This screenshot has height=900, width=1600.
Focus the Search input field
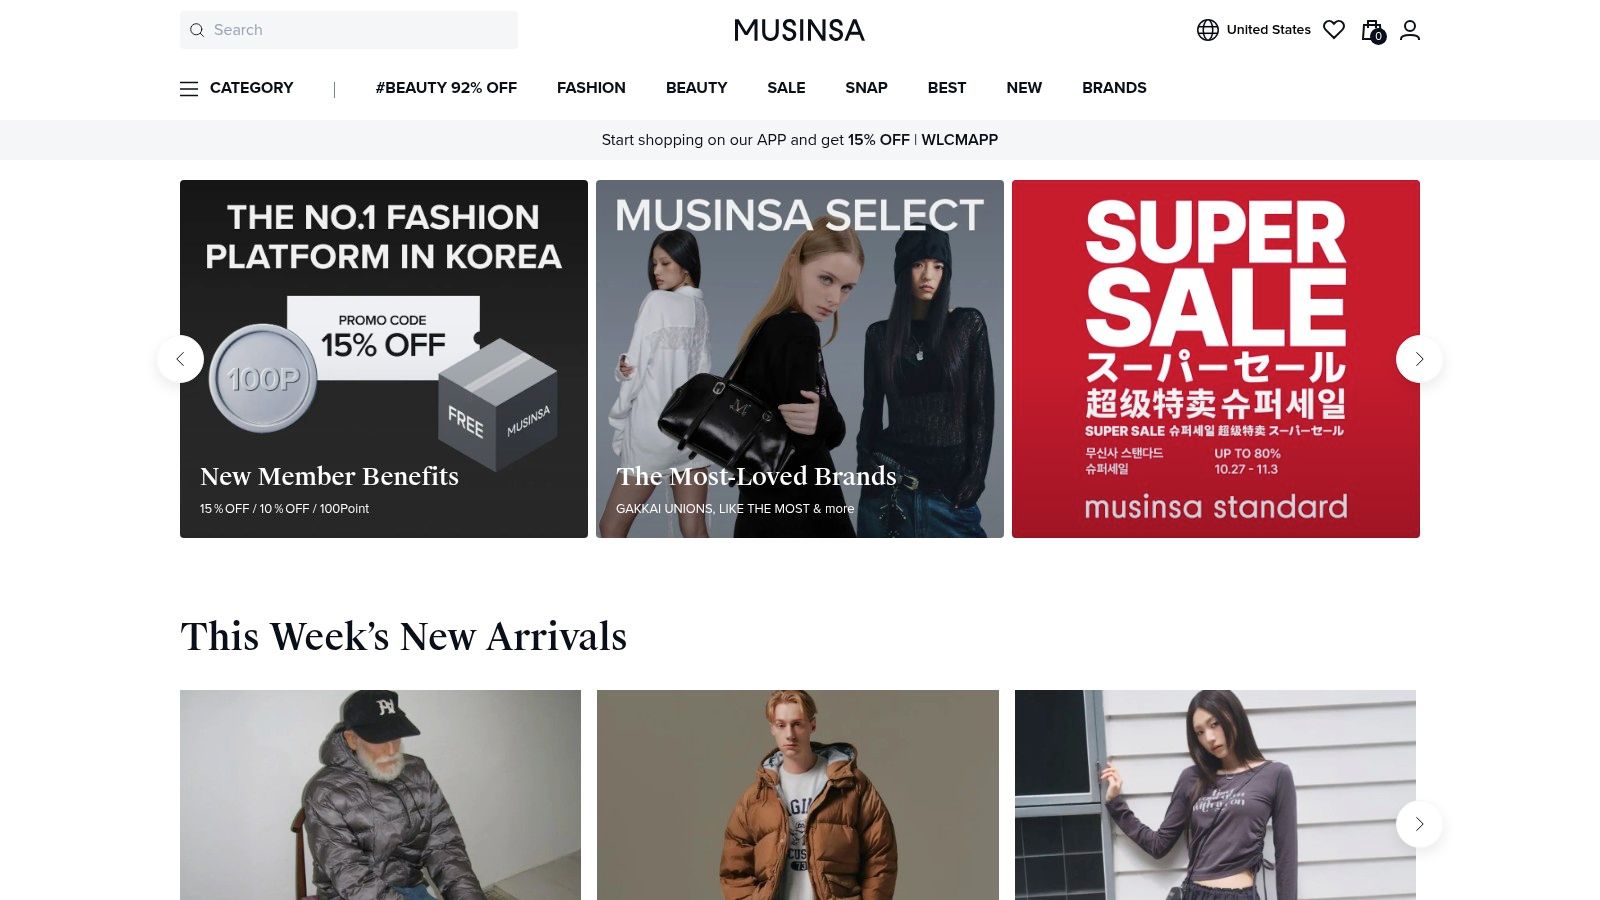[x=349, y=30]
